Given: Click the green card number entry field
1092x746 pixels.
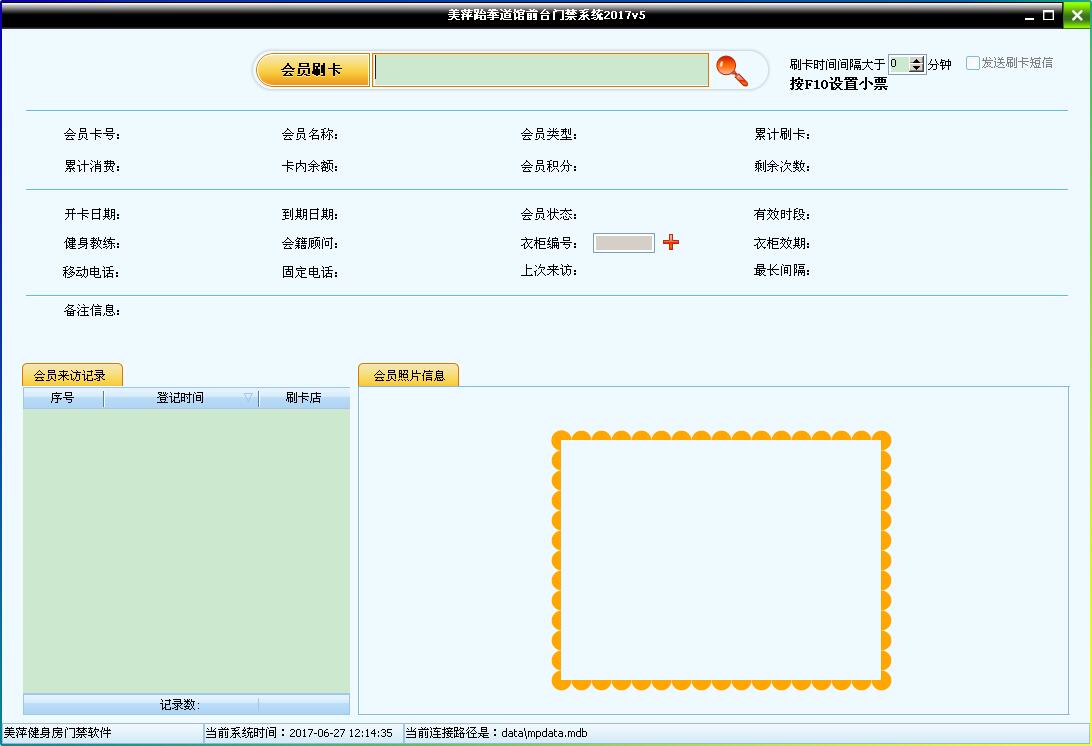Looking at the screenshot, I should [x=540, y=68].
